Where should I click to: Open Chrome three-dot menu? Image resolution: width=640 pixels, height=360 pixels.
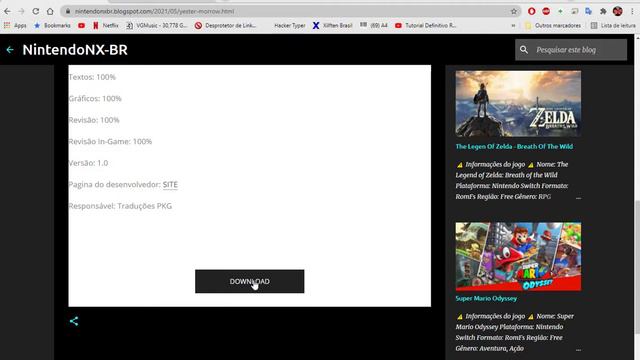[x=632, y=11]
